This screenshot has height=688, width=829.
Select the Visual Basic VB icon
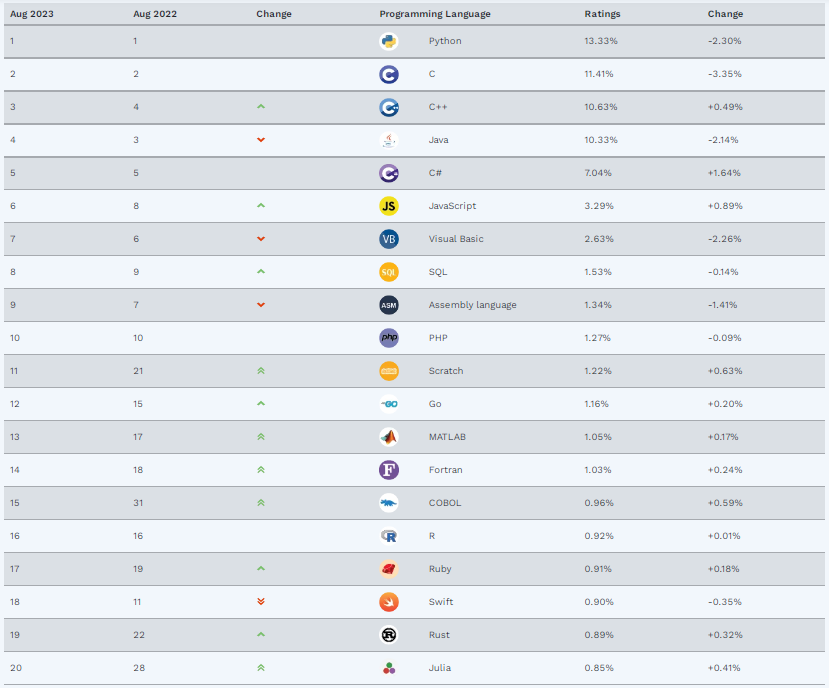tap(389, 239)
